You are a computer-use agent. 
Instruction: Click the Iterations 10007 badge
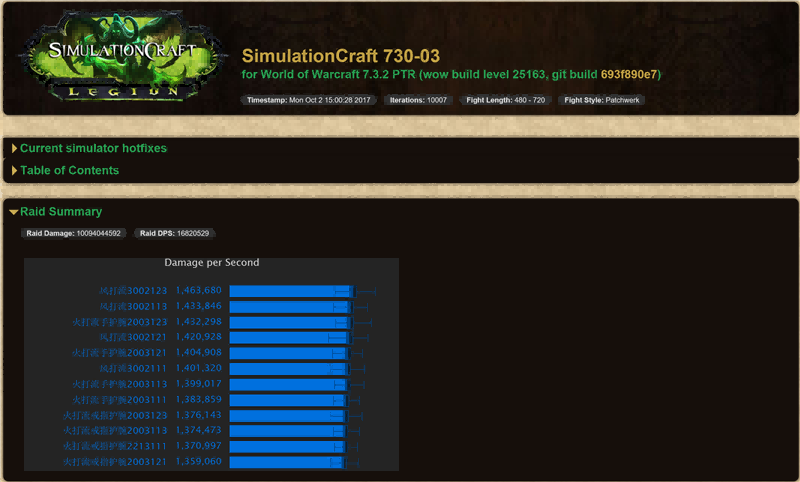pos(418,100)
